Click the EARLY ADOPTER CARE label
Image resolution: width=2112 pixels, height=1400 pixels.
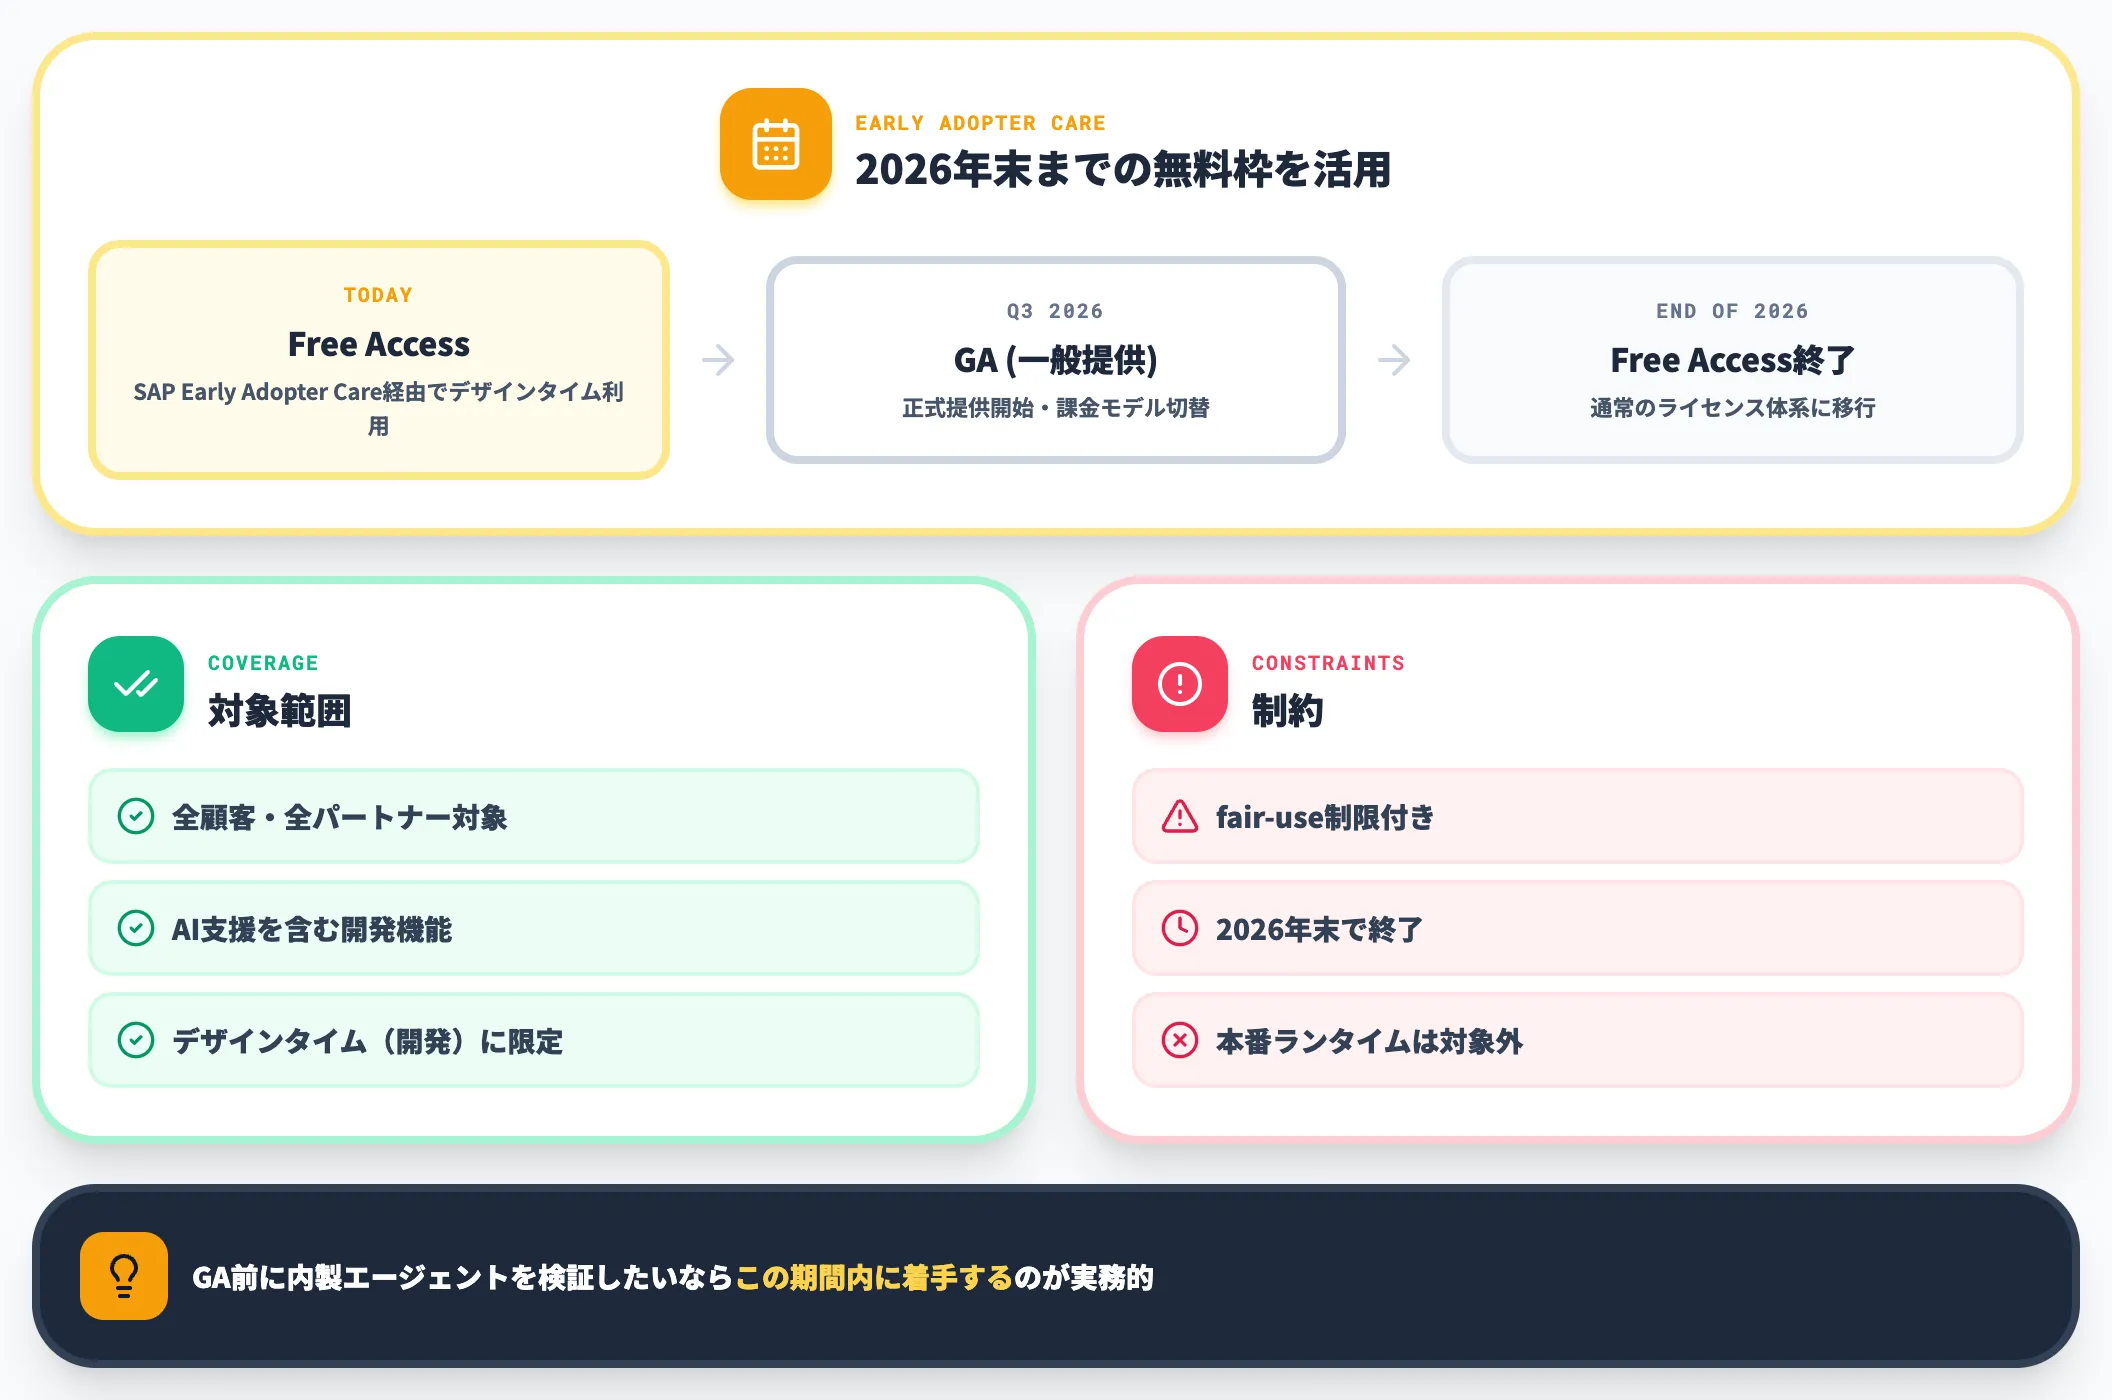[x=980, y=123]
